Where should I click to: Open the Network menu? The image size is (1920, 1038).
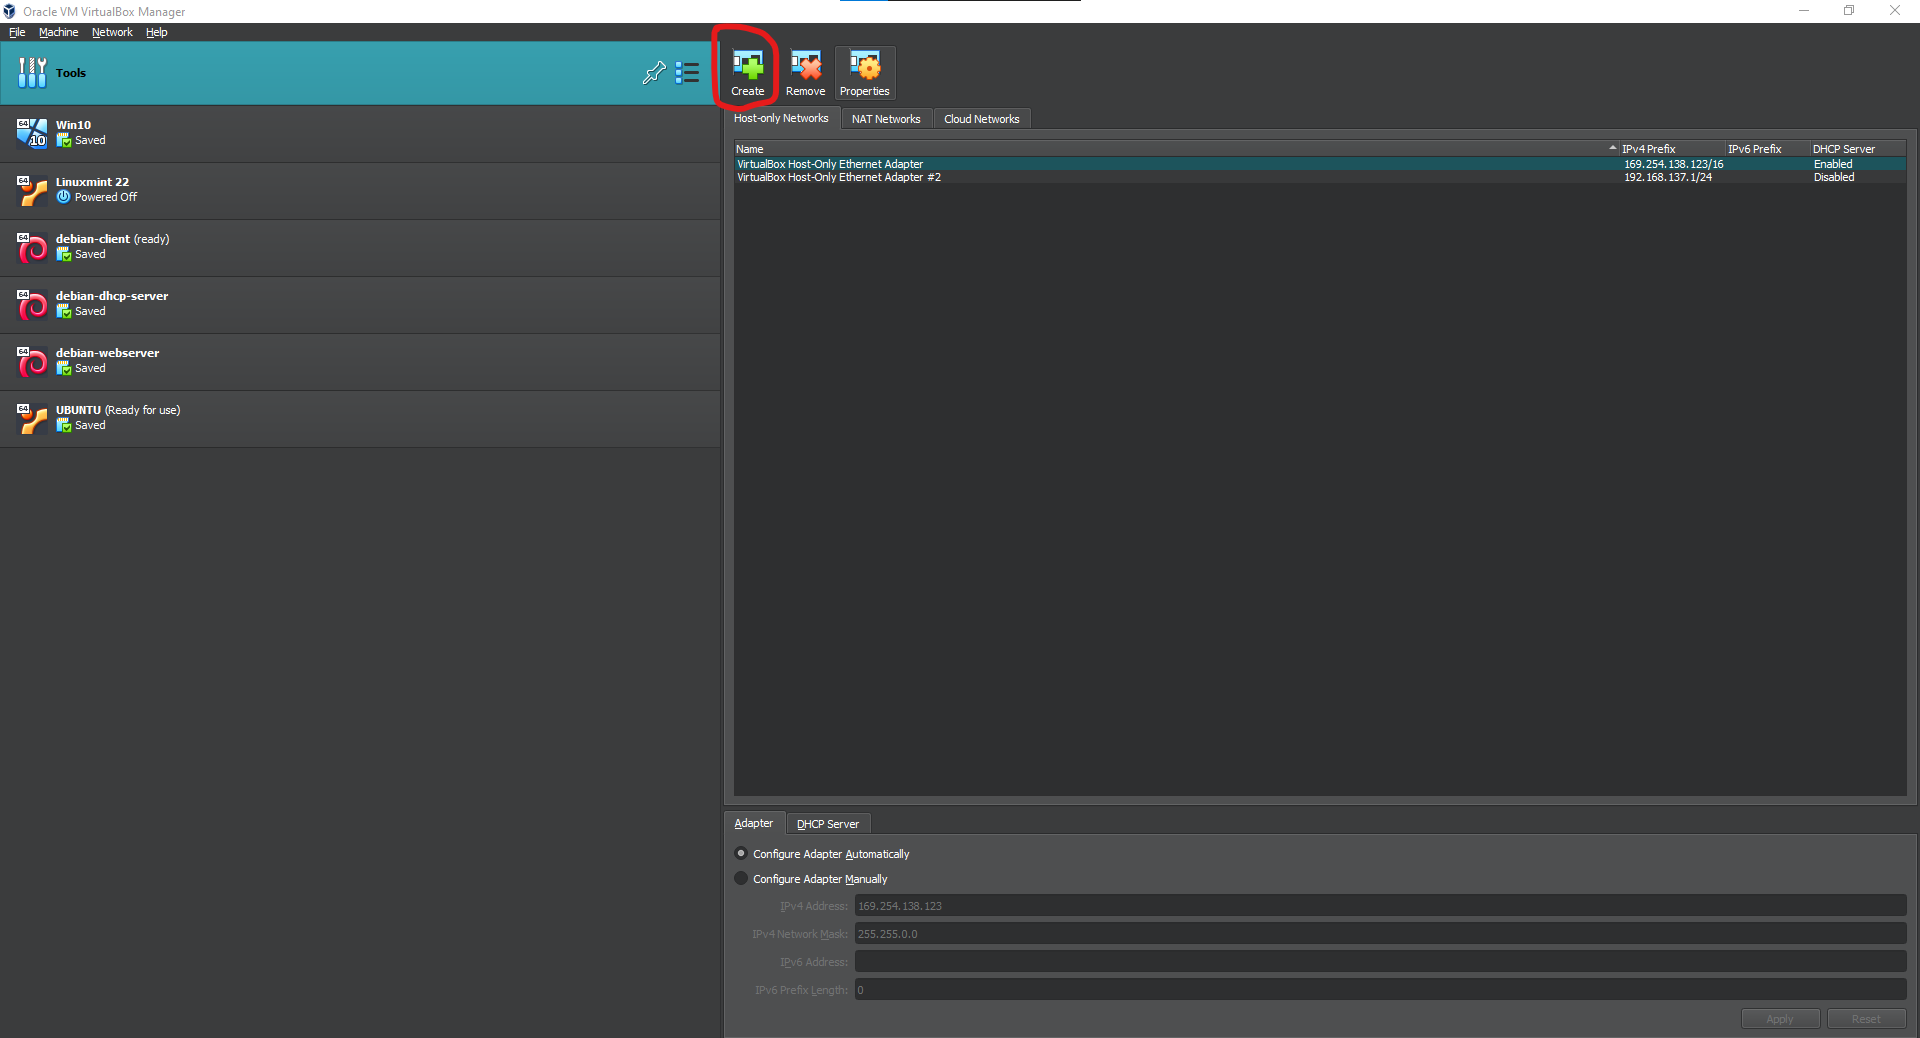click(112, 32)
